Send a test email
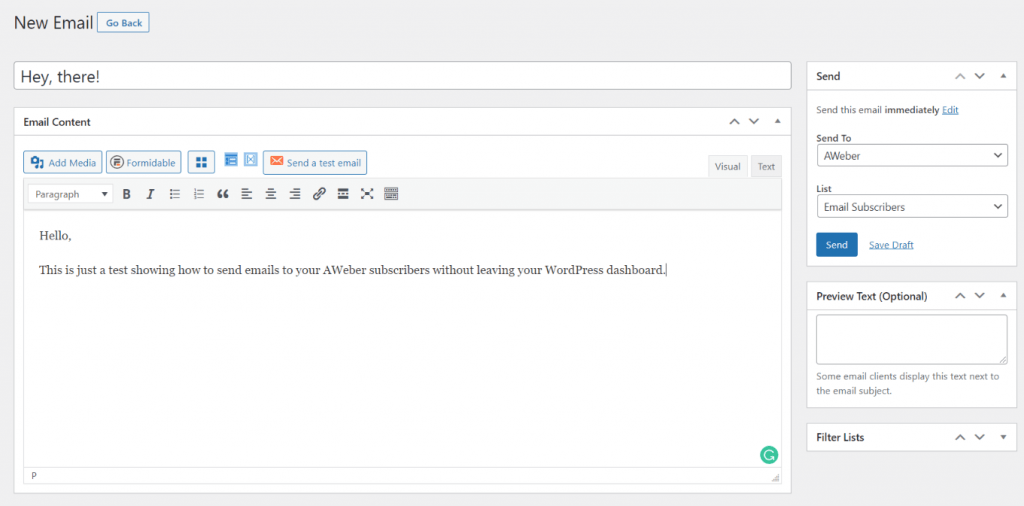This screenshot has height=506, width=1024. pos(315,163)
